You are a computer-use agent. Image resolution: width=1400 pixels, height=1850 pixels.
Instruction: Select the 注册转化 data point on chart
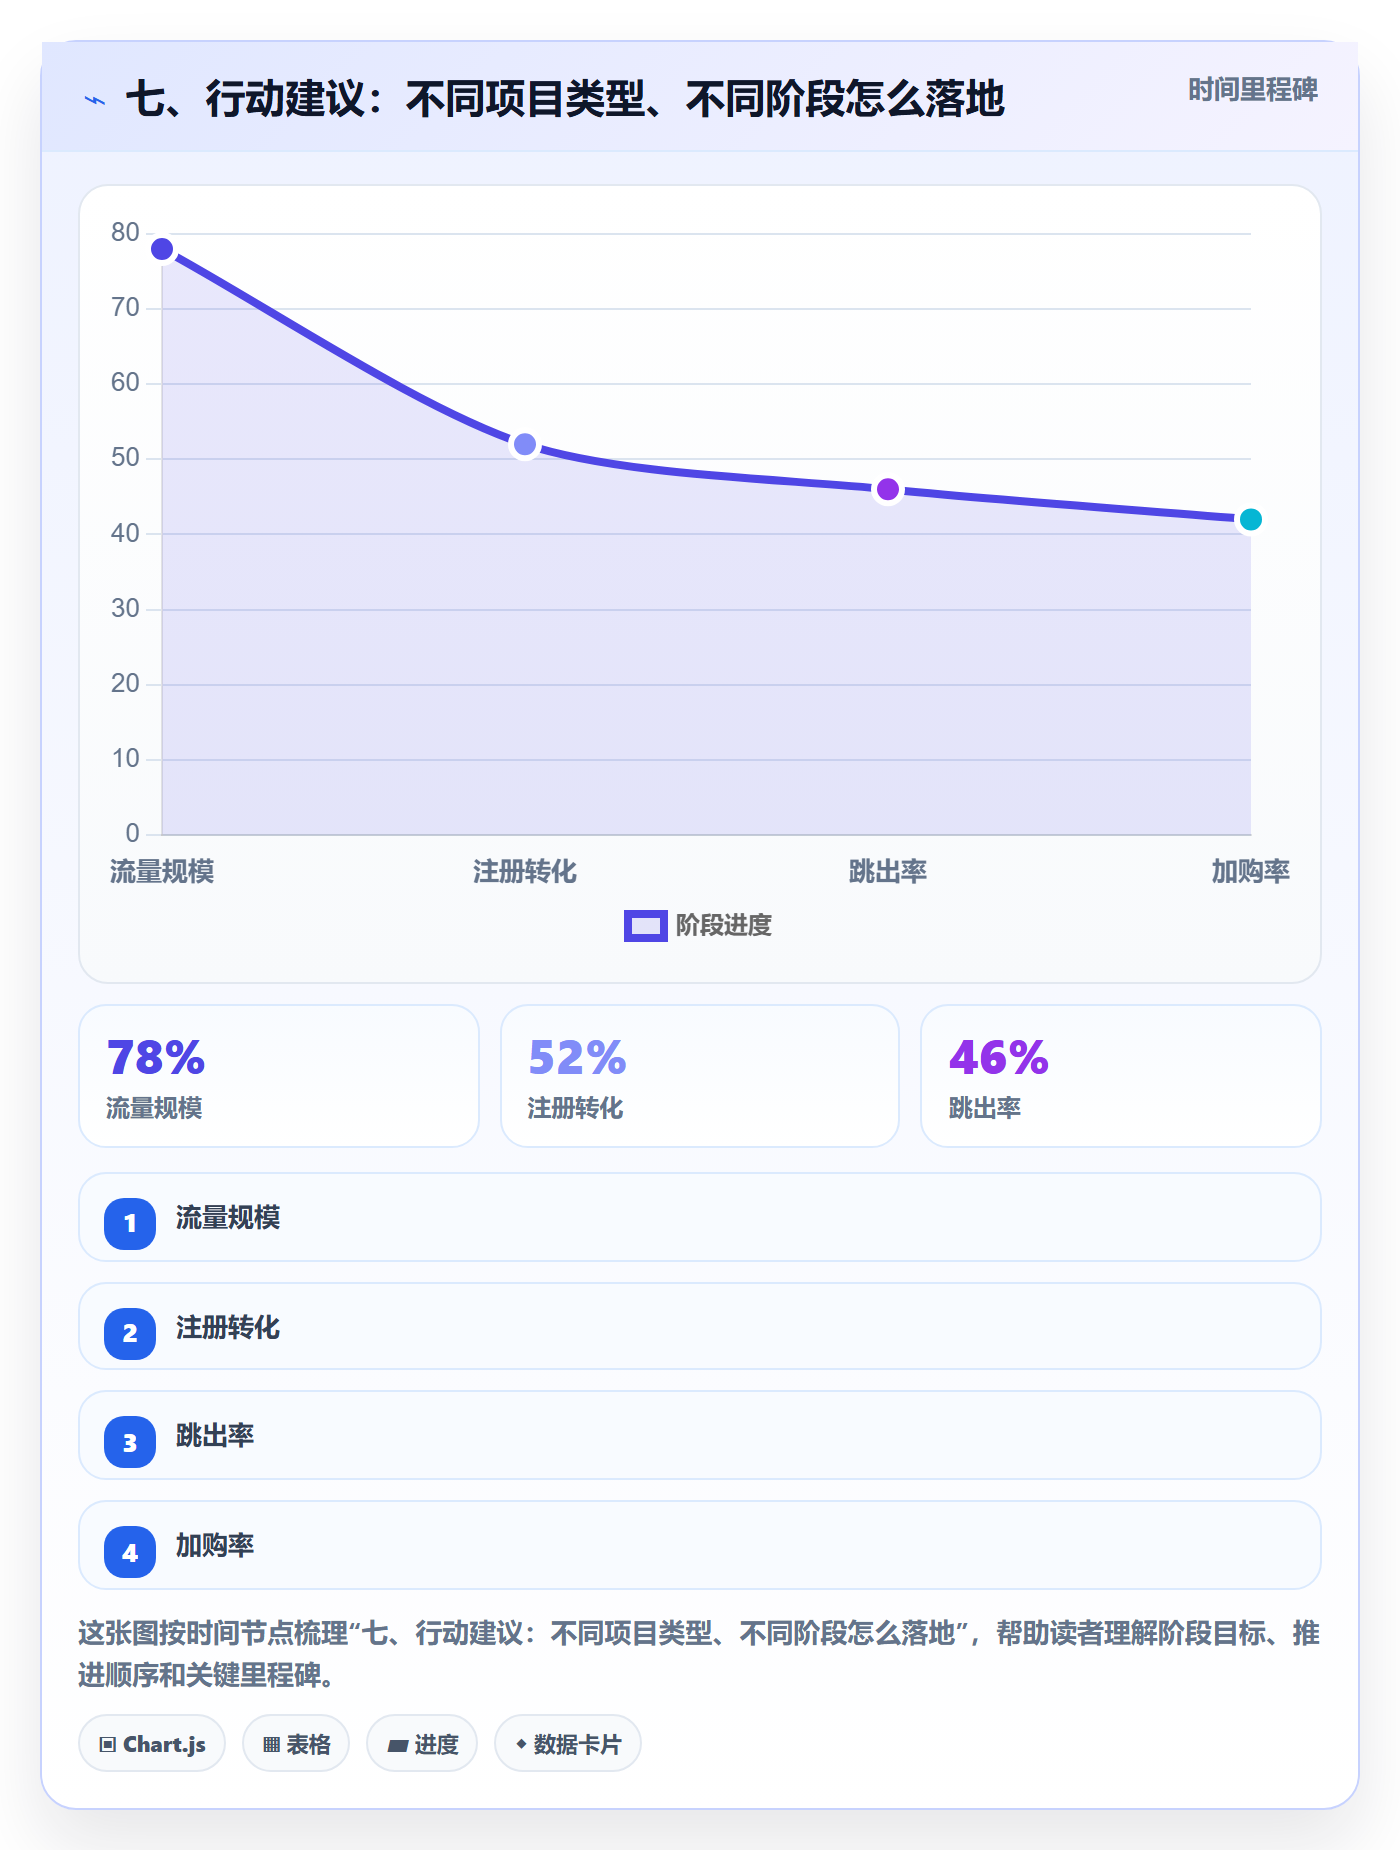(525, 444)
